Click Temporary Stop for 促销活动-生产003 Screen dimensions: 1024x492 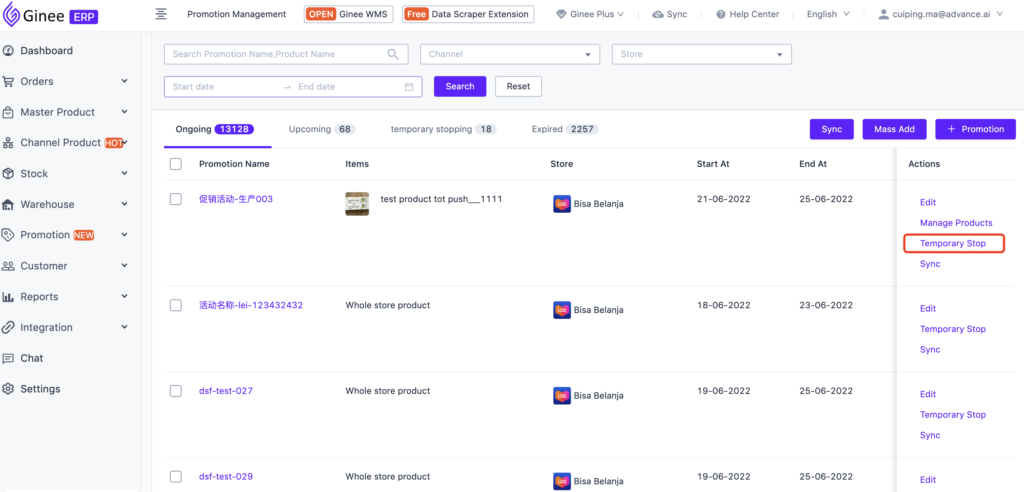click(953, 244)
